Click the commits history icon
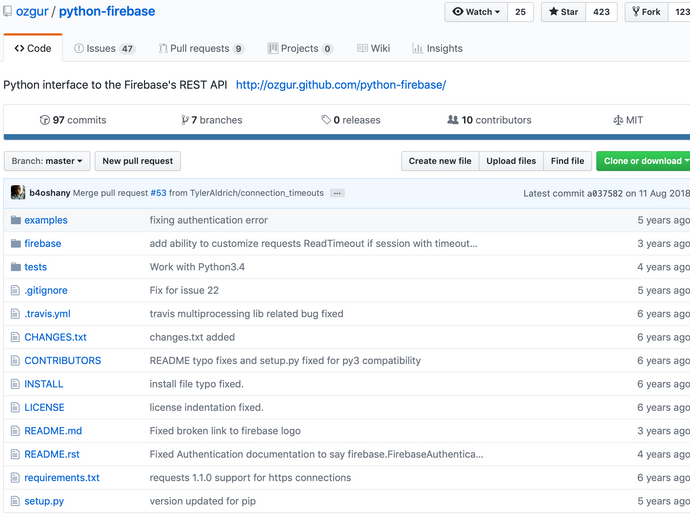 [45, 120]
